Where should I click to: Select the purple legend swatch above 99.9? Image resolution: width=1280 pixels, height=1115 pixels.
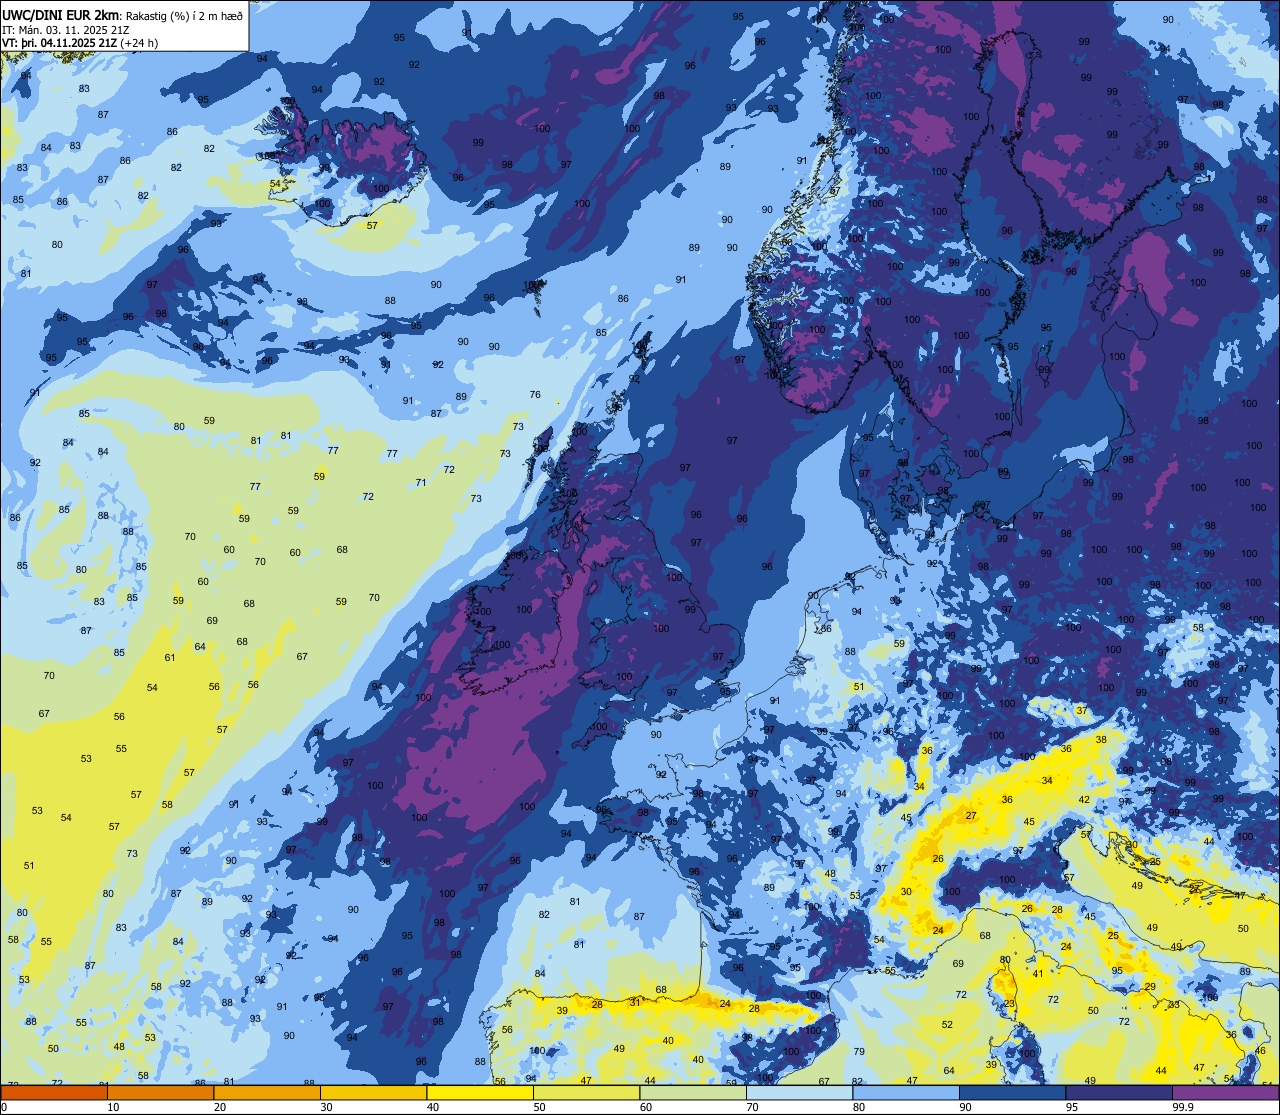[x=1226, y=1093]
